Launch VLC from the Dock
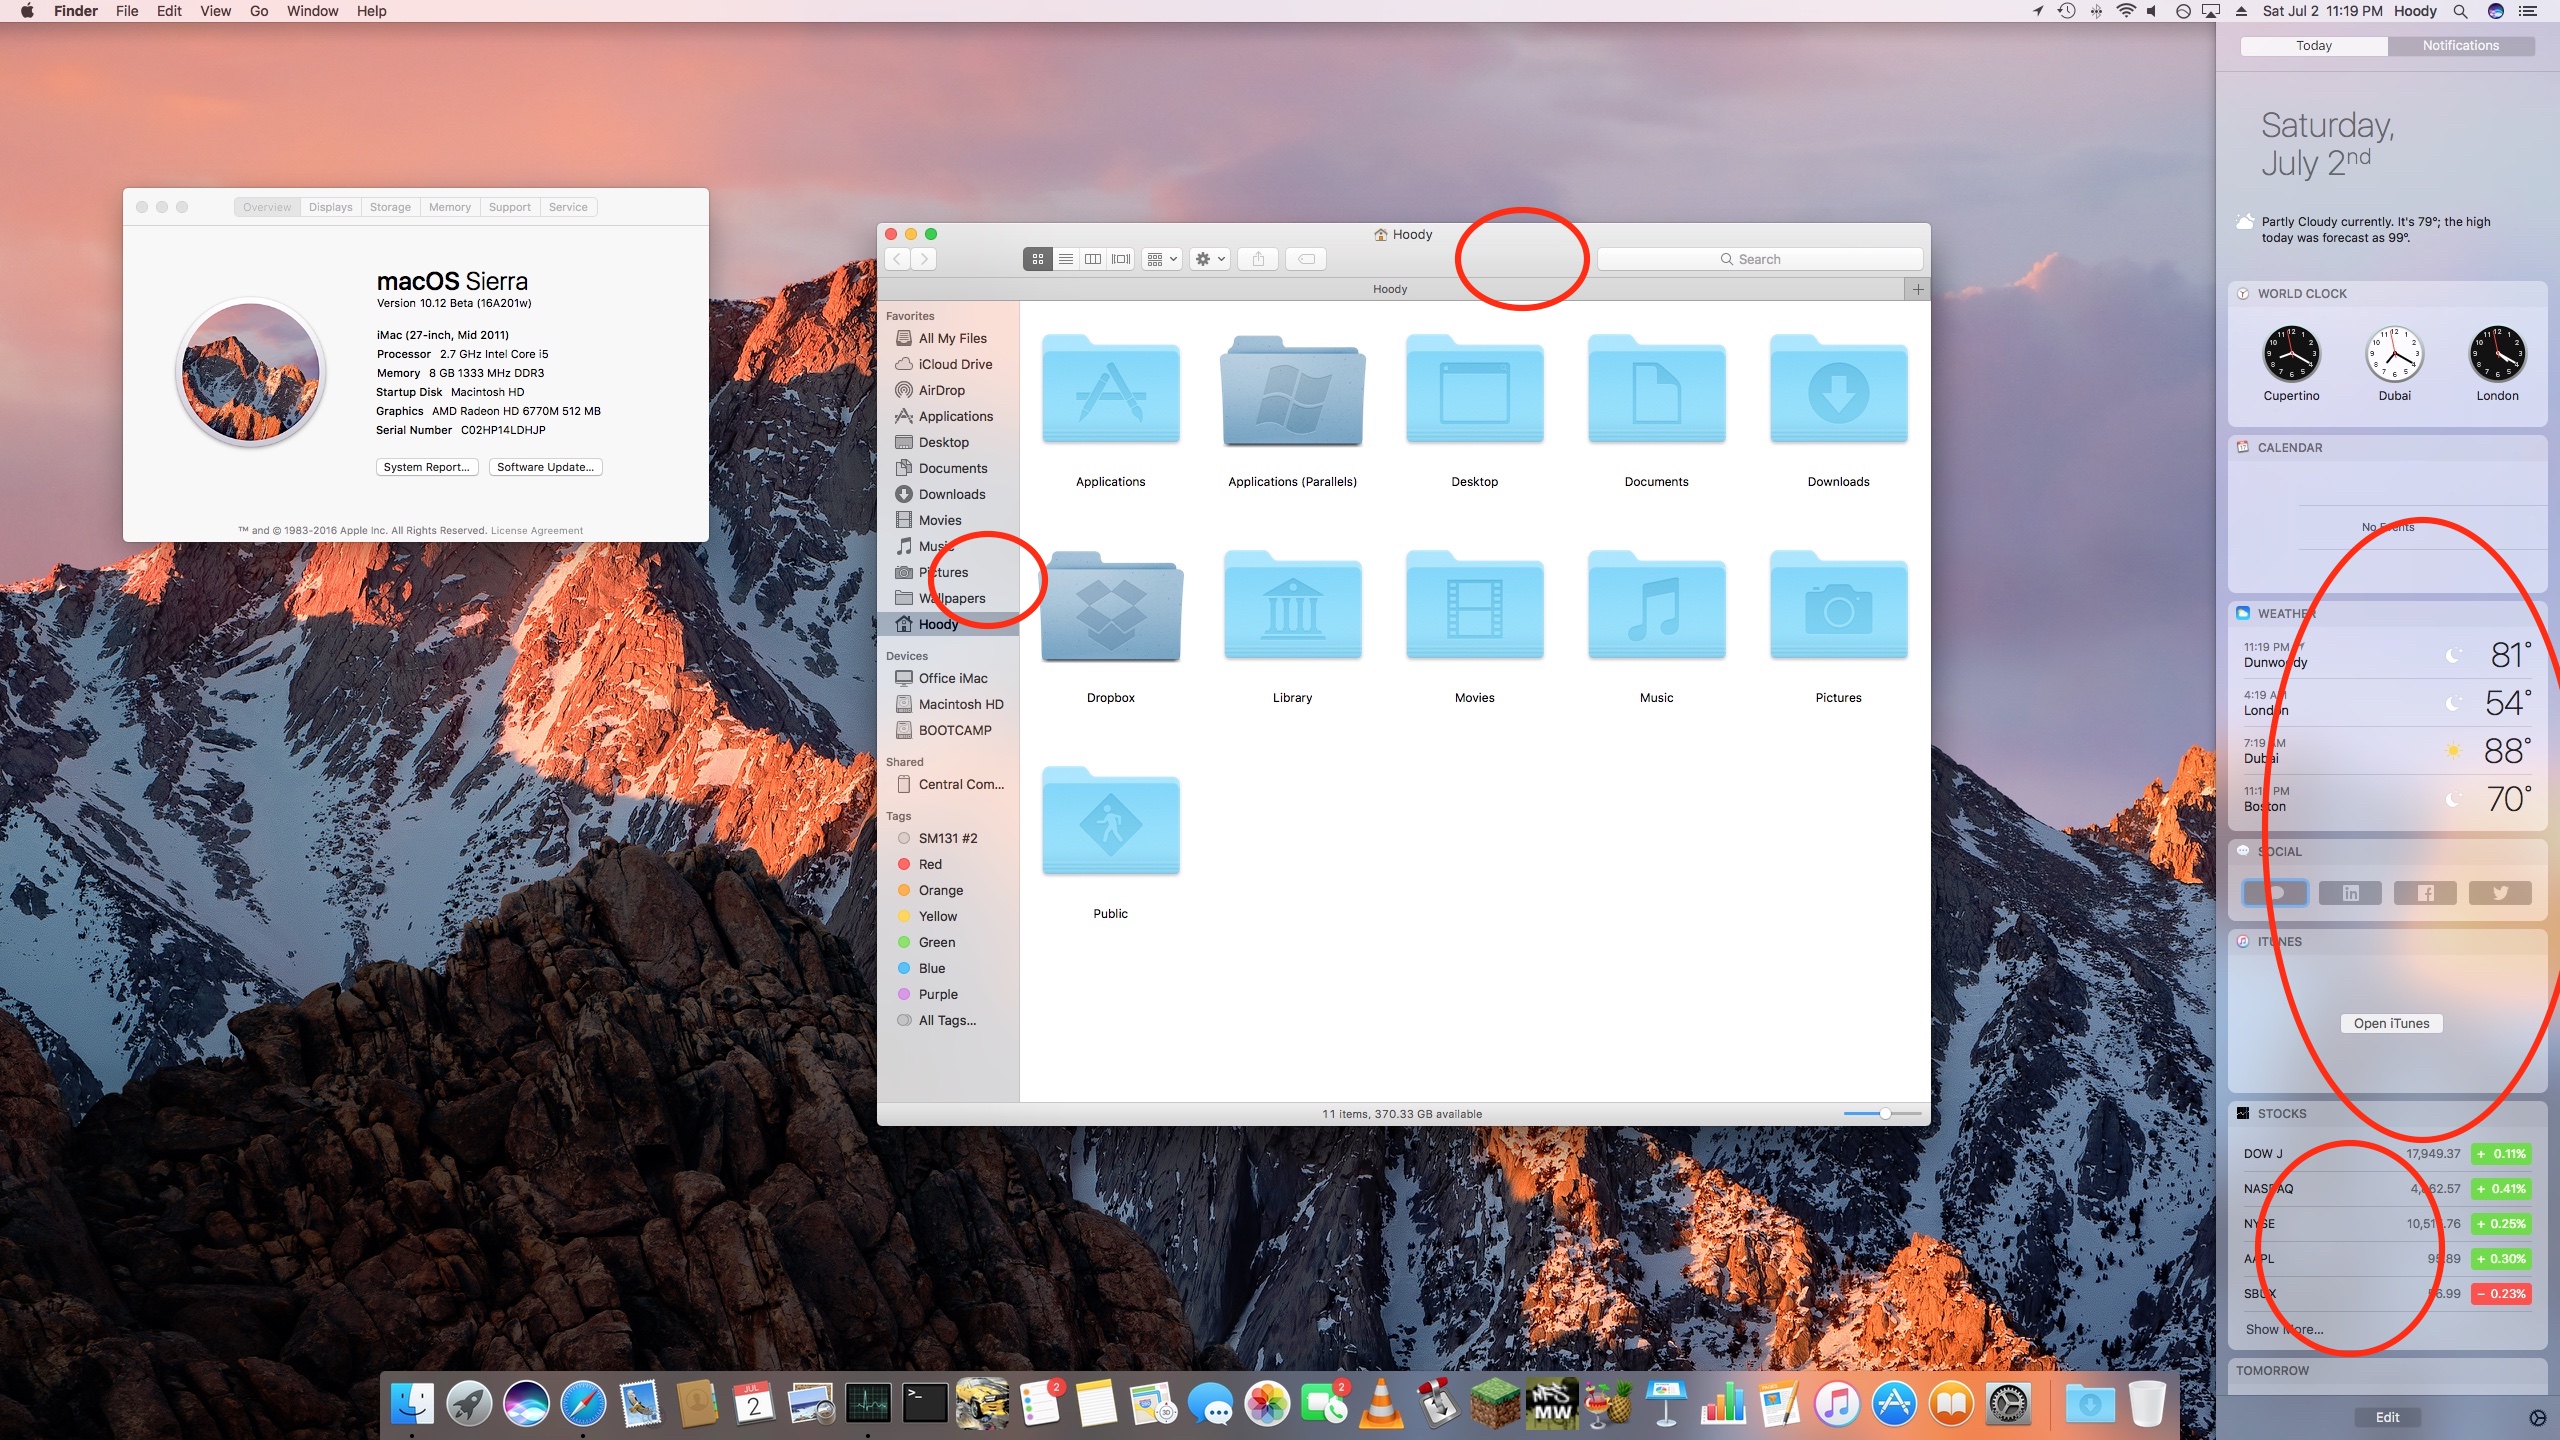 1381,1404
